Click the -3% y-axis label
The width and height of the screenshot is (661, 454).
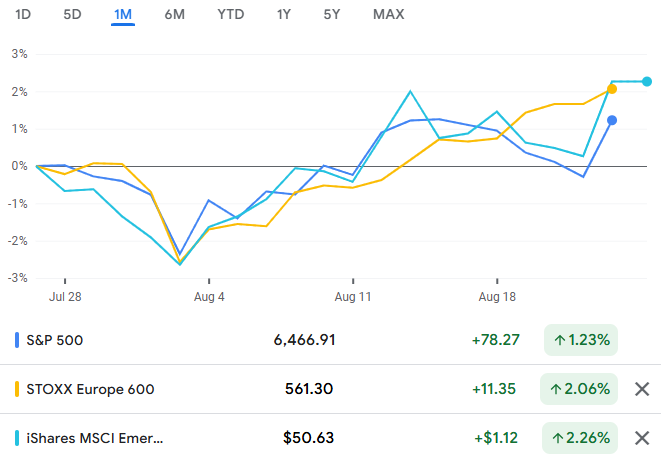(17, 278)
